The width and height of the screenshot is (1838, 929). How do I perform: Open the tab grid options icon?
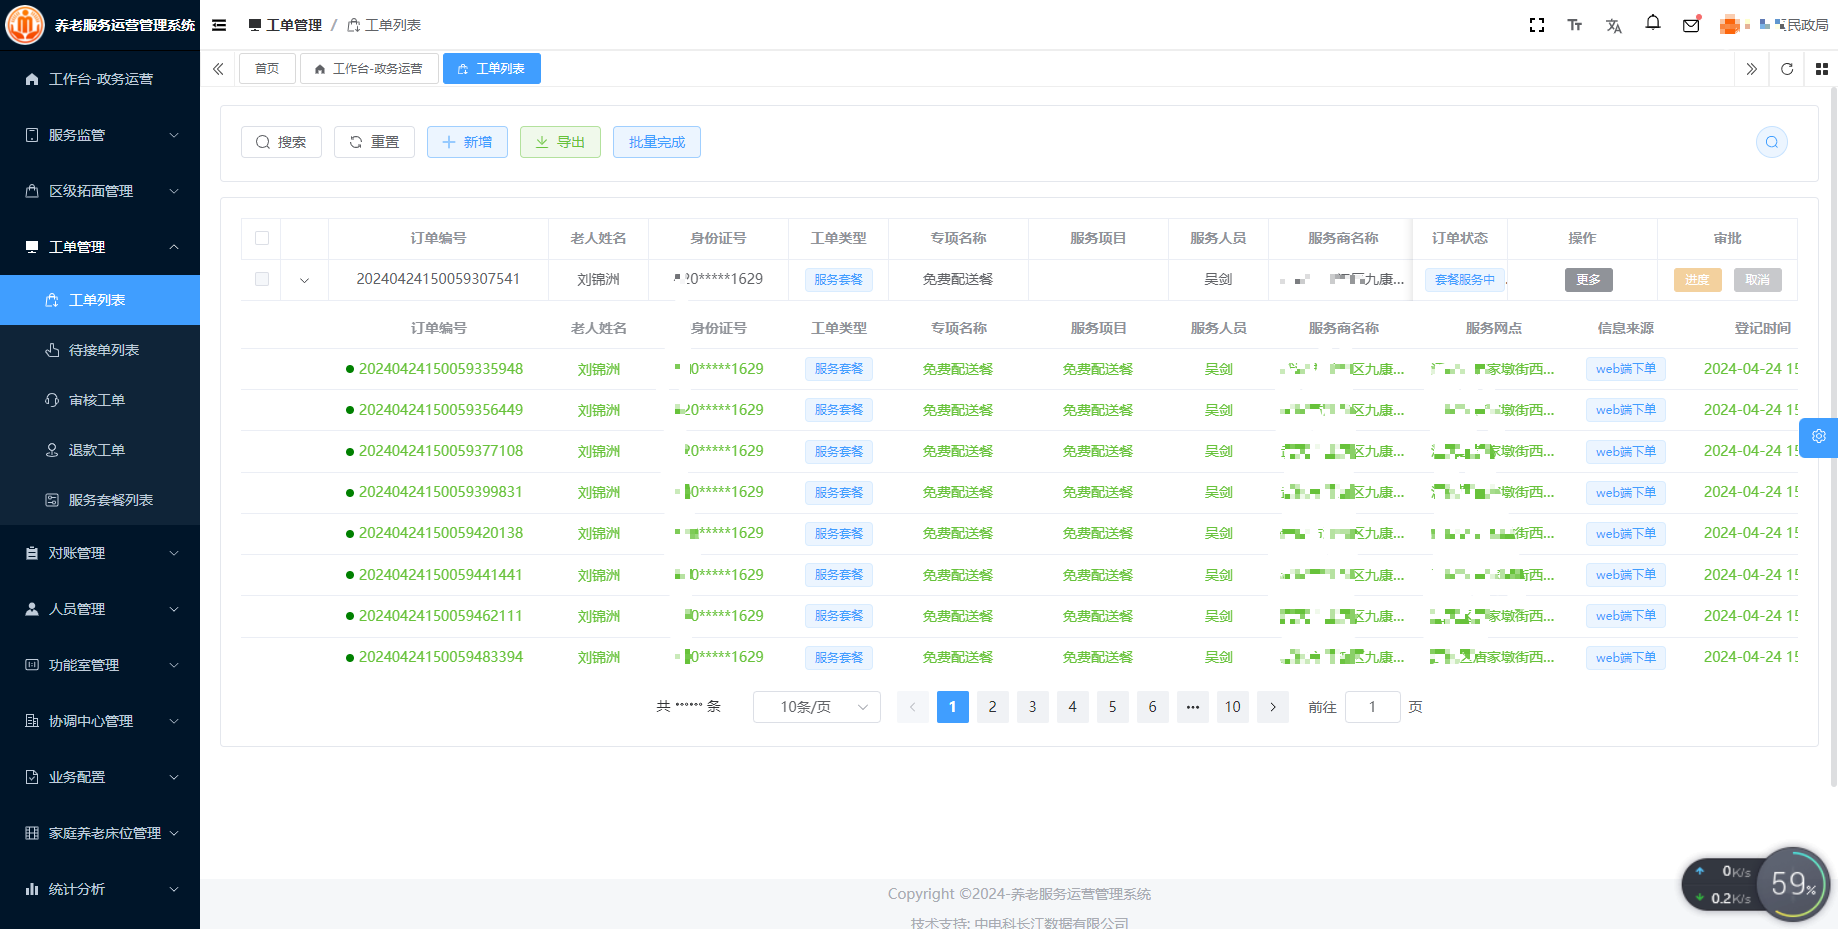pyautogui.click(x=1822, y=69)
